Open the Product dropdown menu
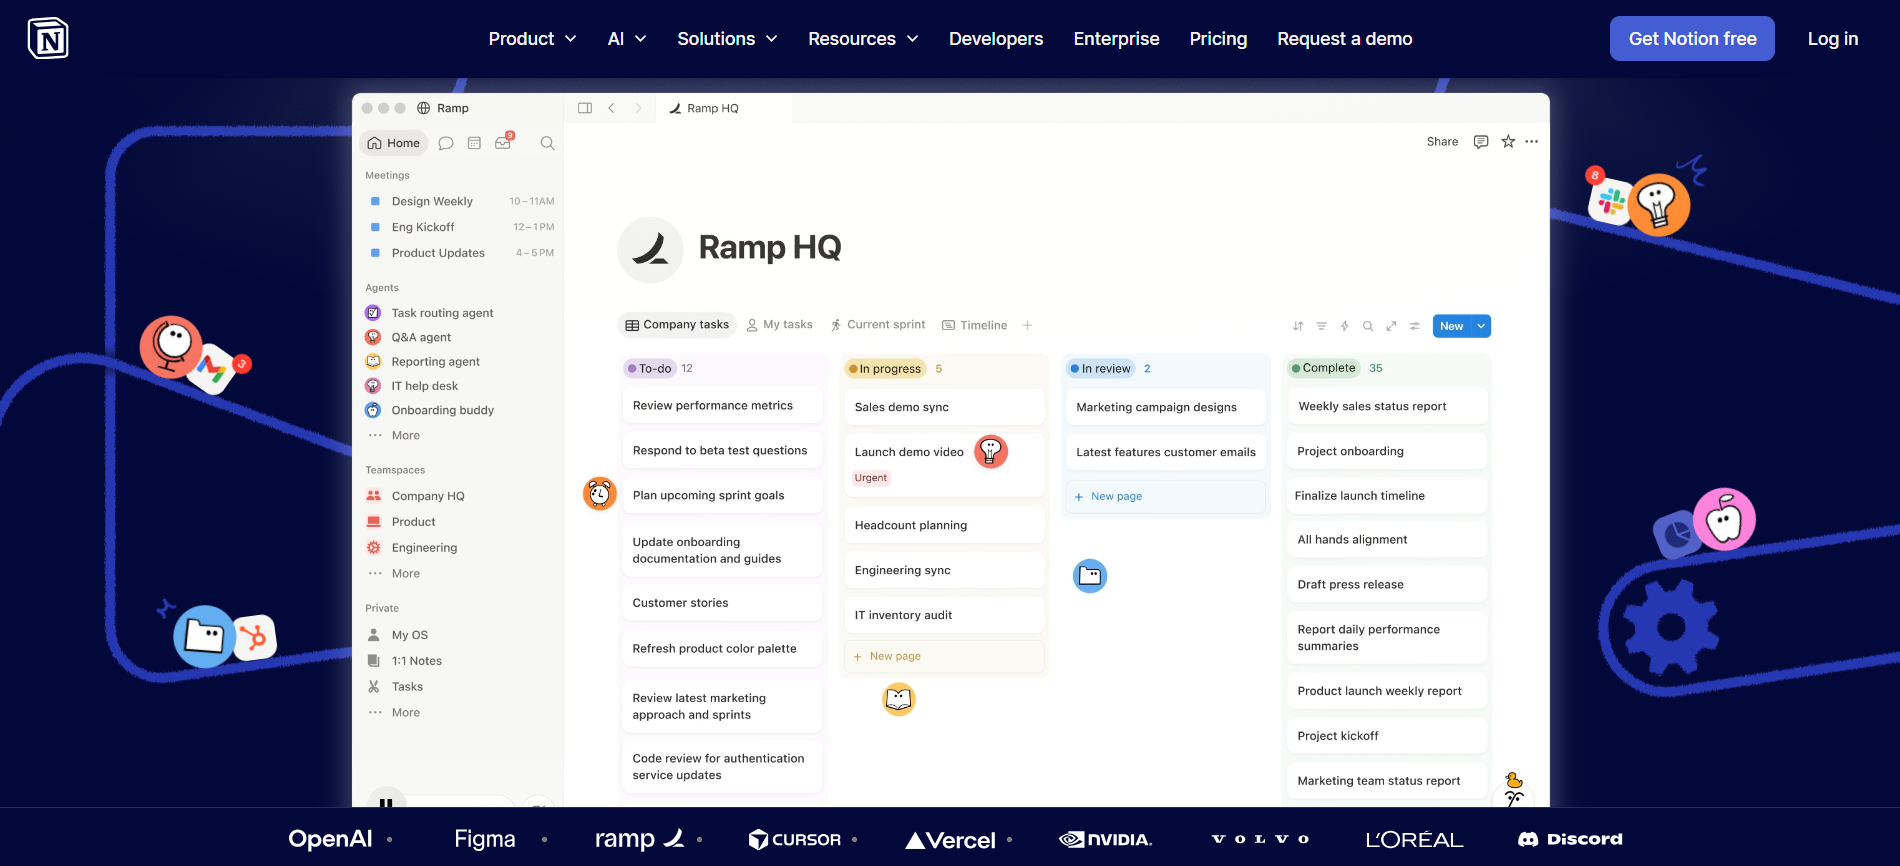 532,39
